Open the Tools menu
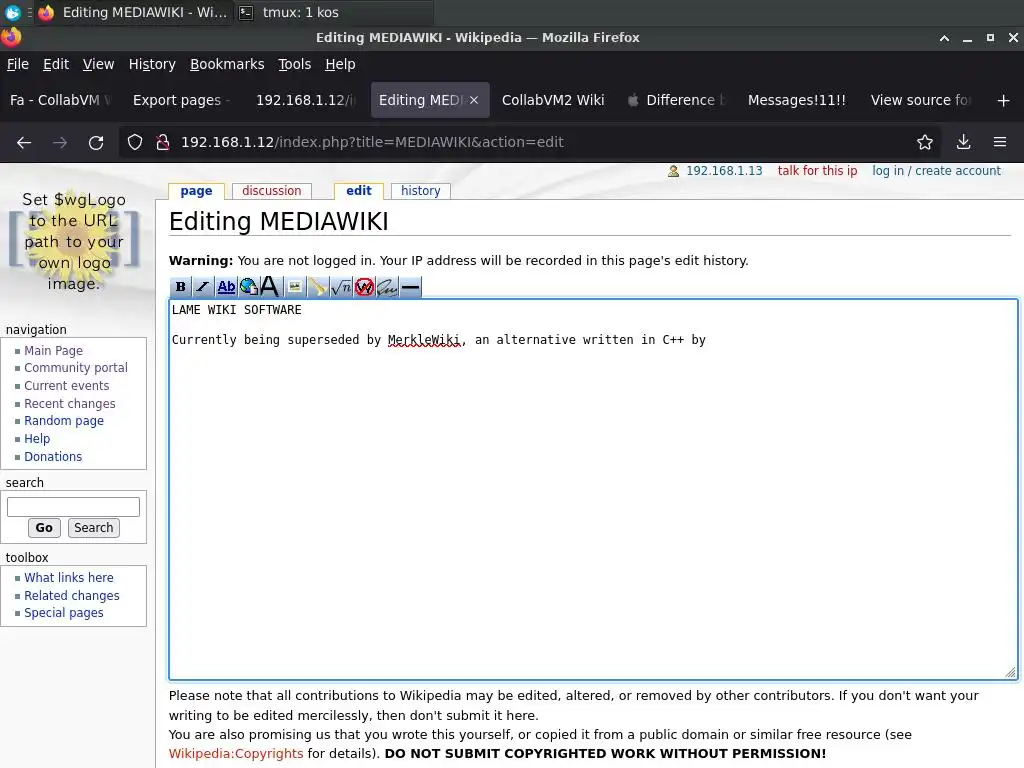The image size is (1024, 768). [x=295, y=64]
